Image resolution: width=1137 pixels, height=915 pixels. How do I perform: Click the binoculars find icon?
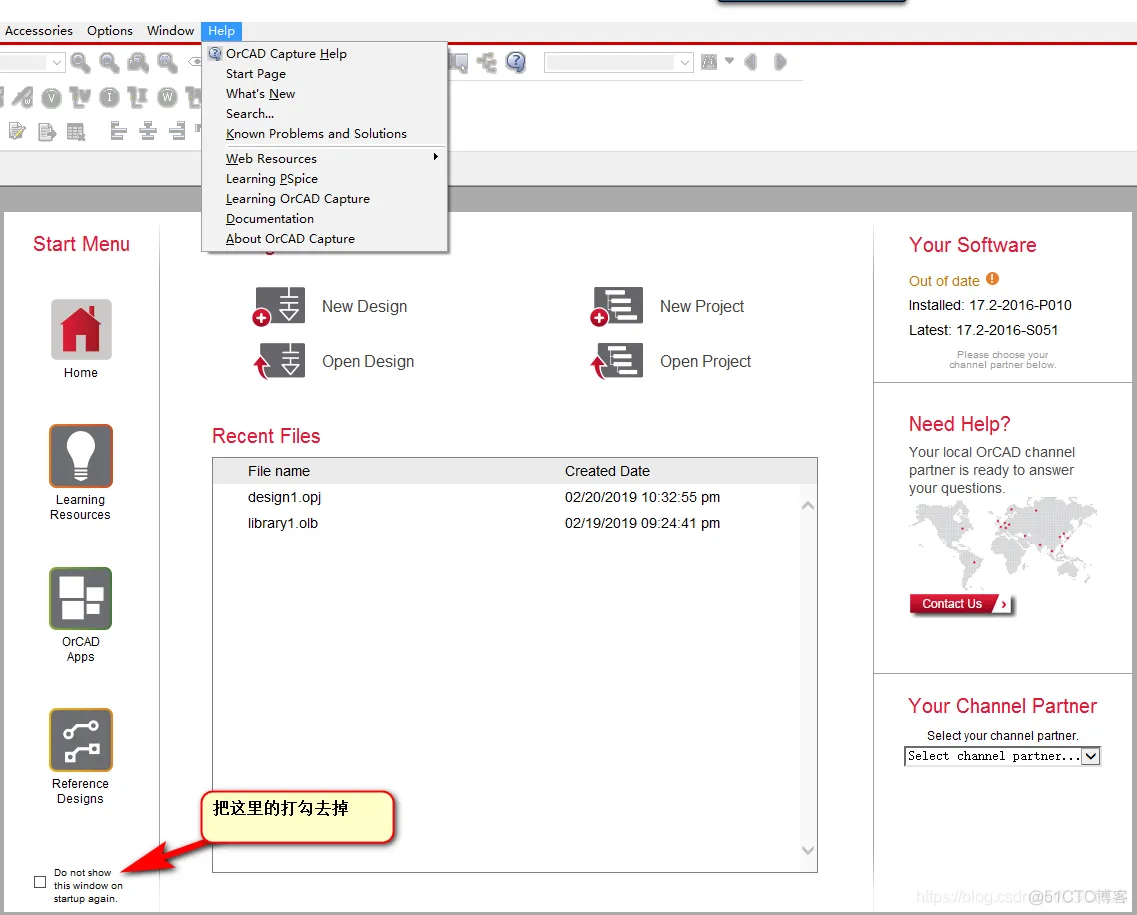[709, 62]
